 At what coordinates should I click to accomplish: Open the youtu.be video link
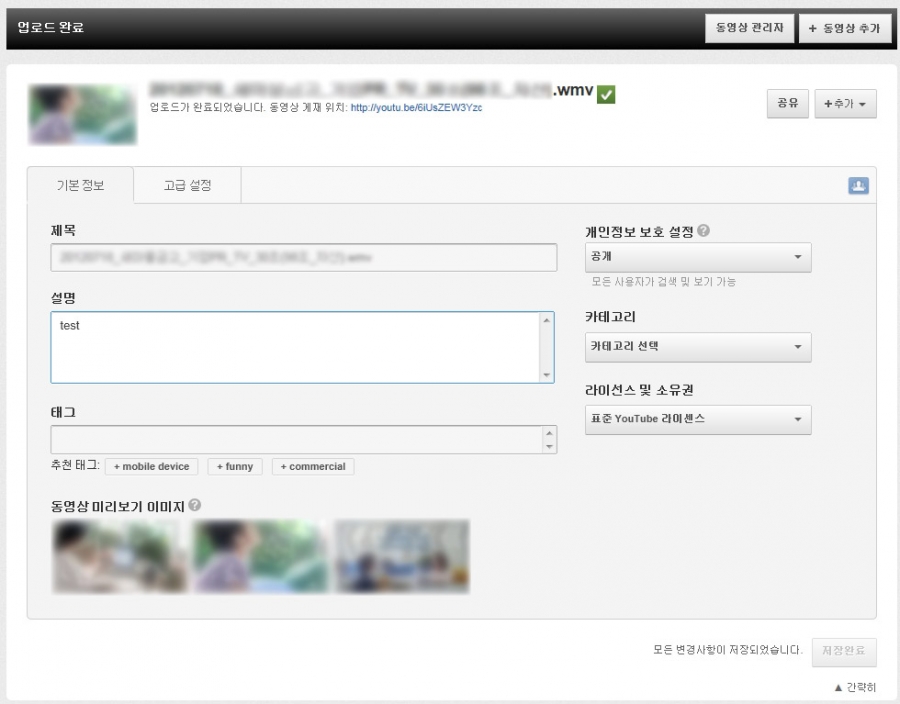416,107
